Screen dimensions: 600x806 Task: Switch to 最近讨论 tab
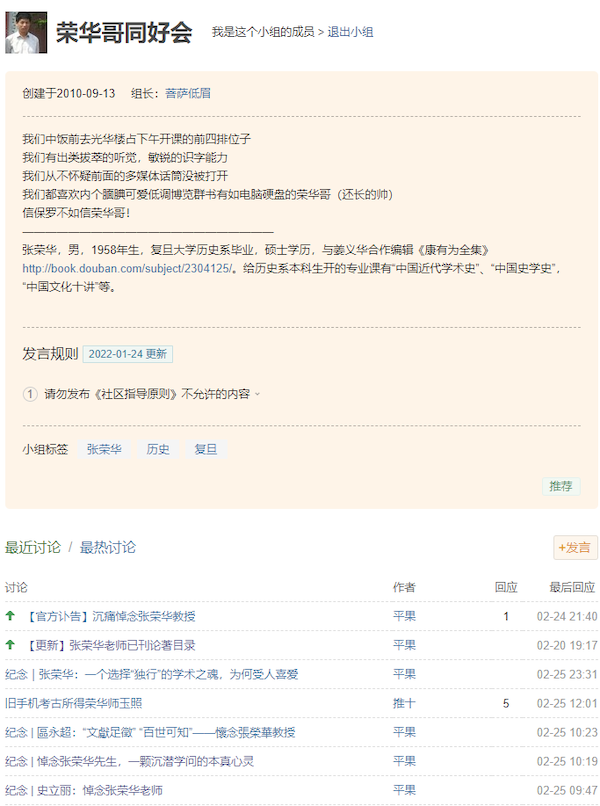33,547
